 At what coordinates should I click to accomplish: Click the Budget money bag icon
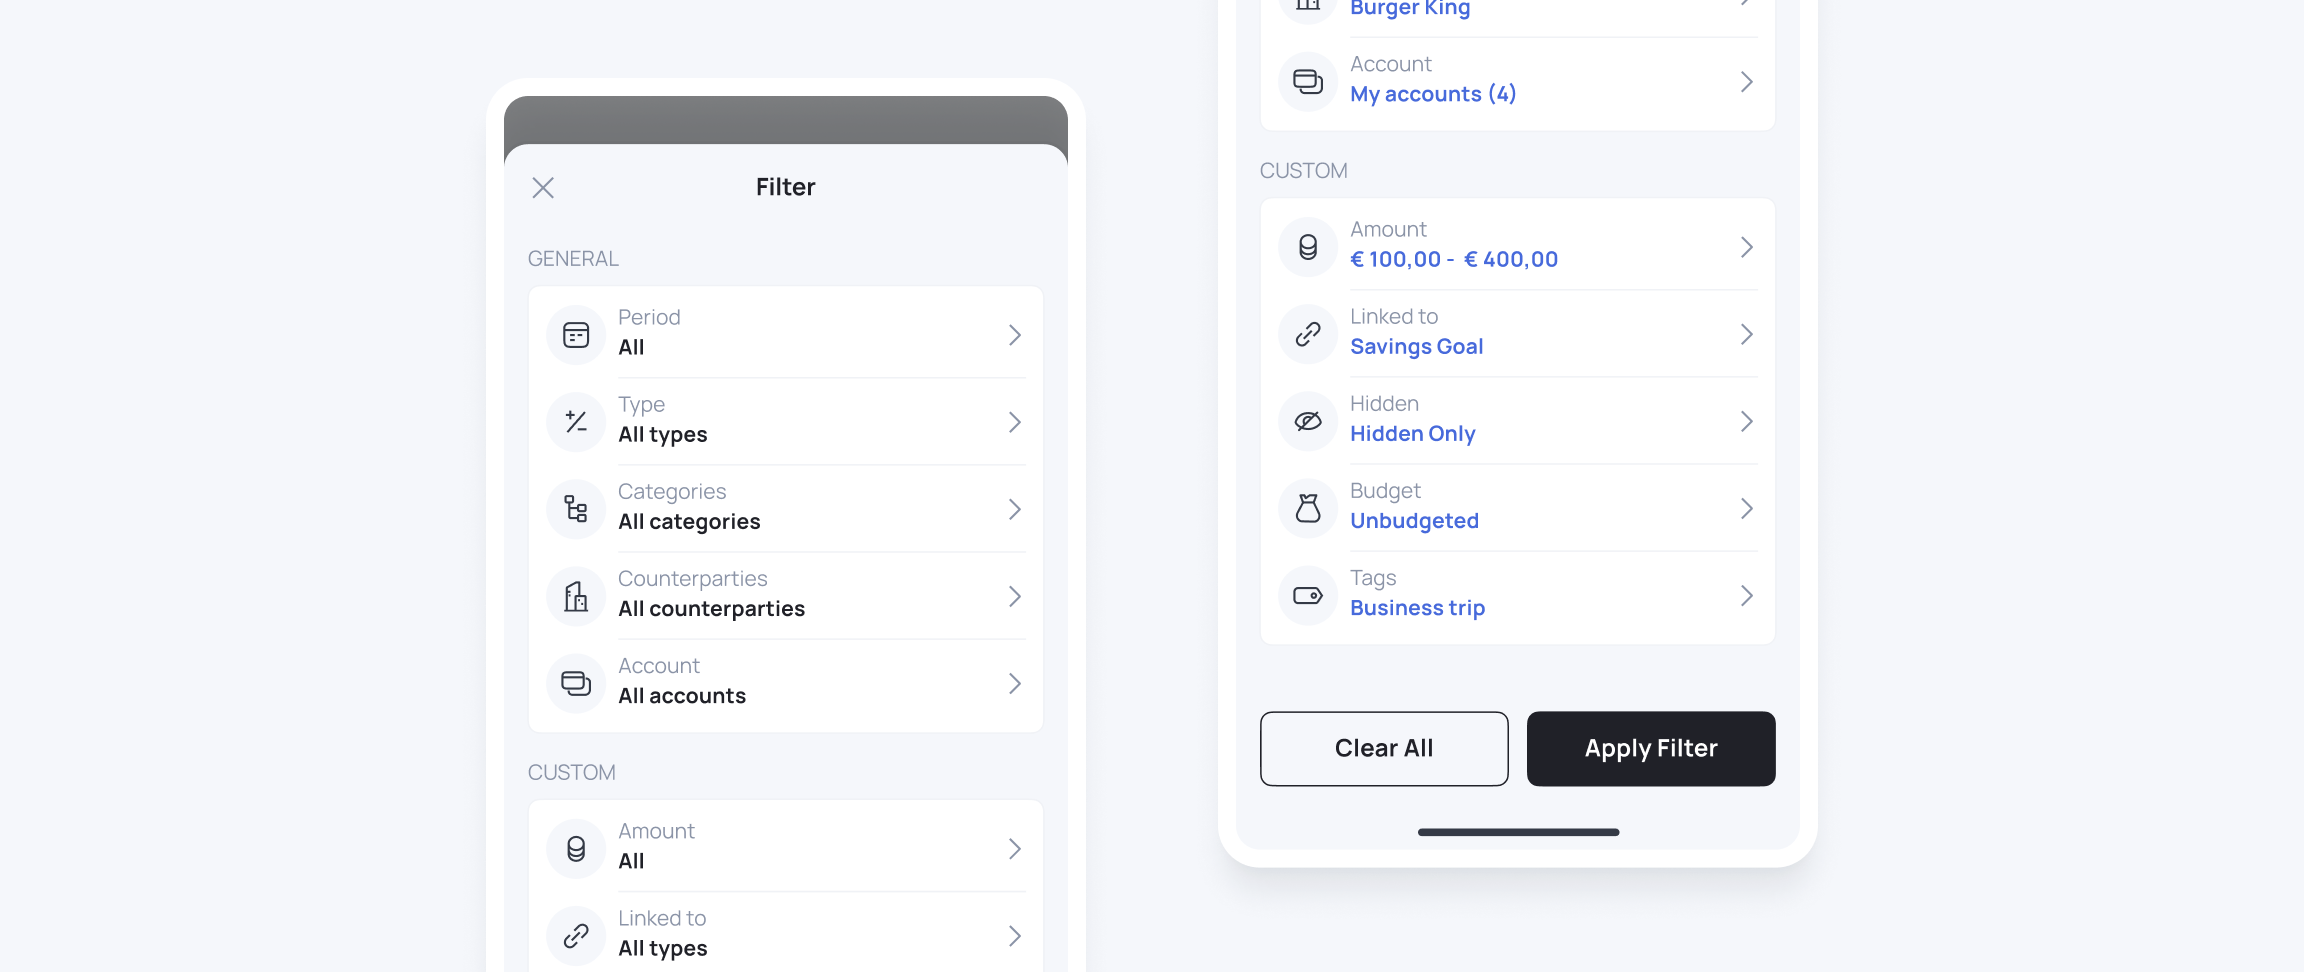pyautogui.click(x=1308, y=508)
